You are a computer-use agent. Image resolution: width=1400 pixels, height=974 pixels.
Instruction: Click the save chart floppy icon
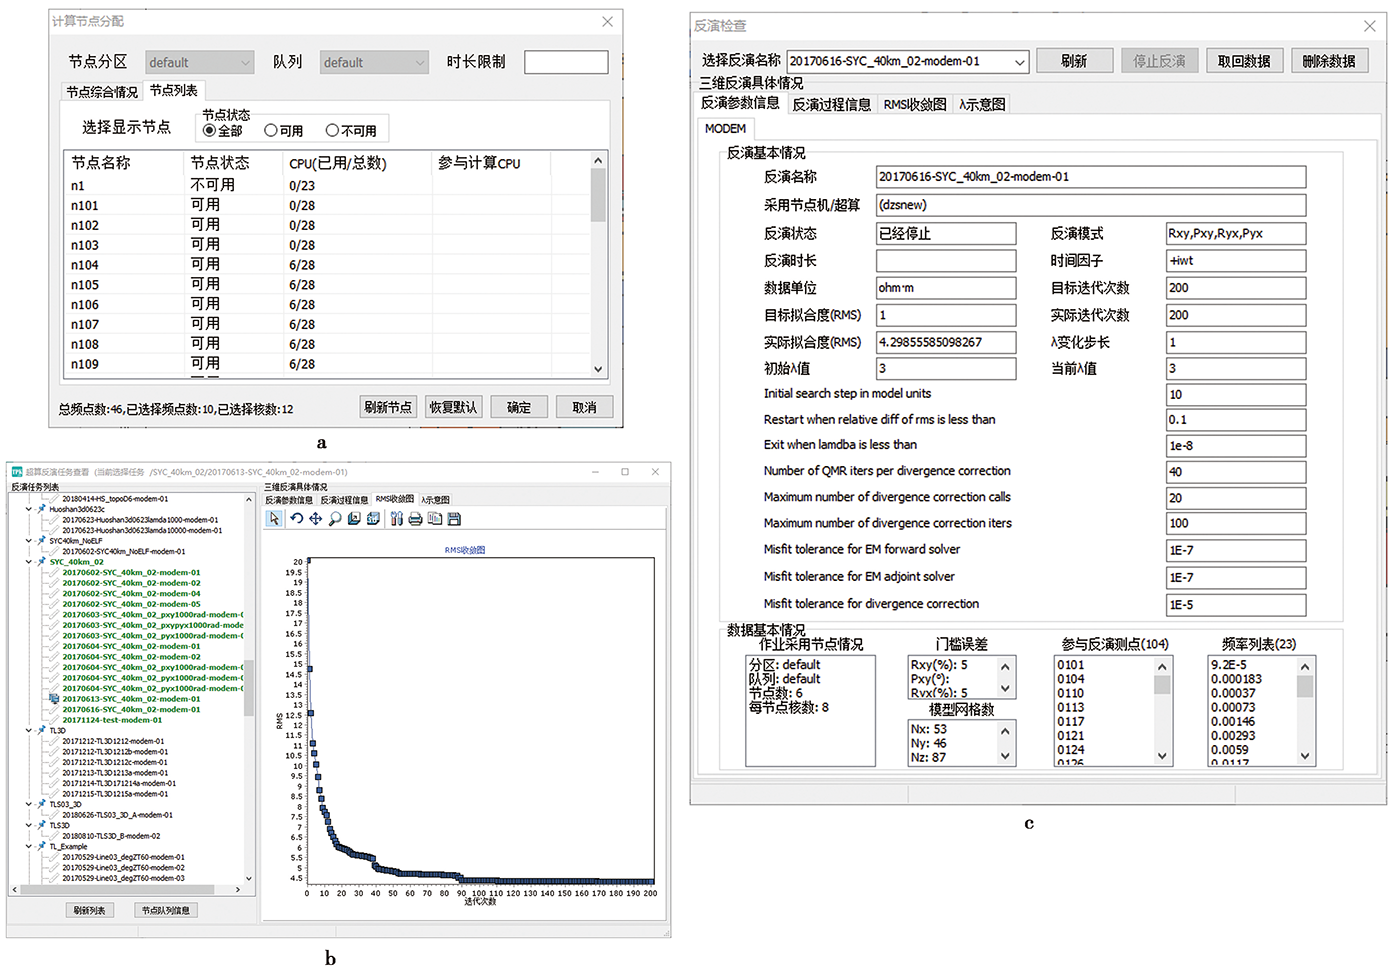(454, 518)
